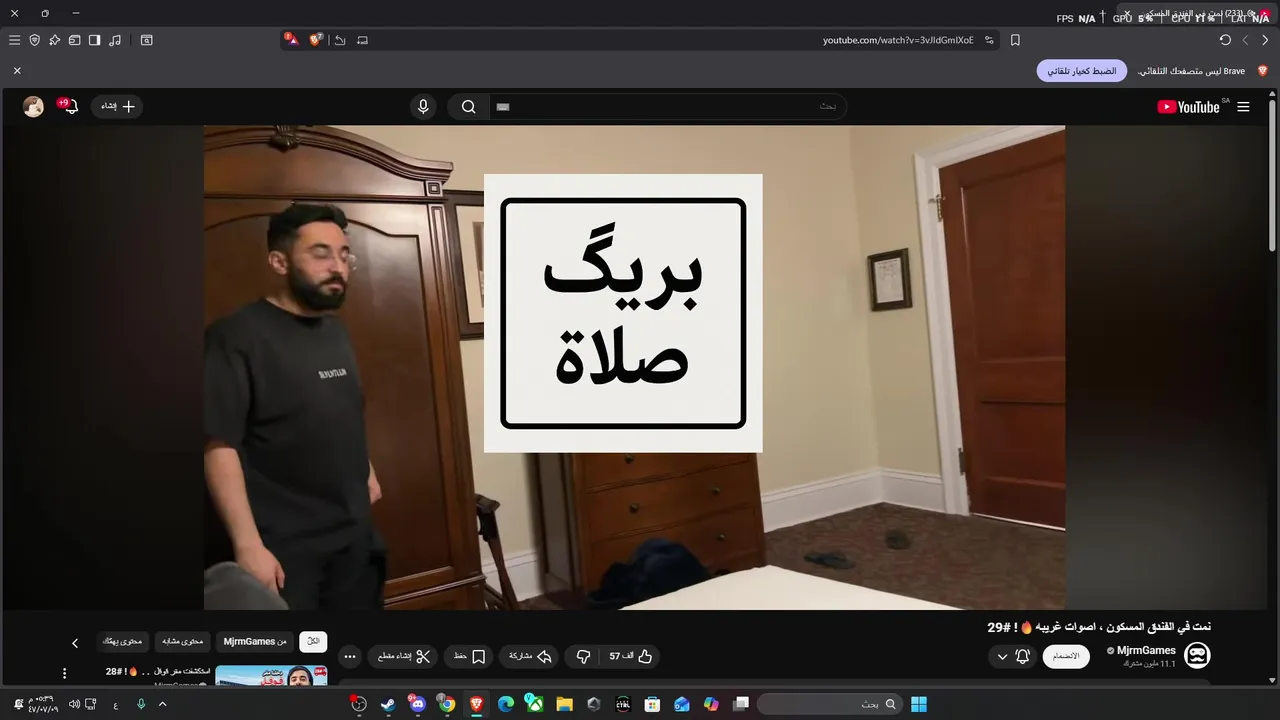The image size is (1280, 720).
Task: Open Steam from the taskbar
Action: [x=388, y=704]
